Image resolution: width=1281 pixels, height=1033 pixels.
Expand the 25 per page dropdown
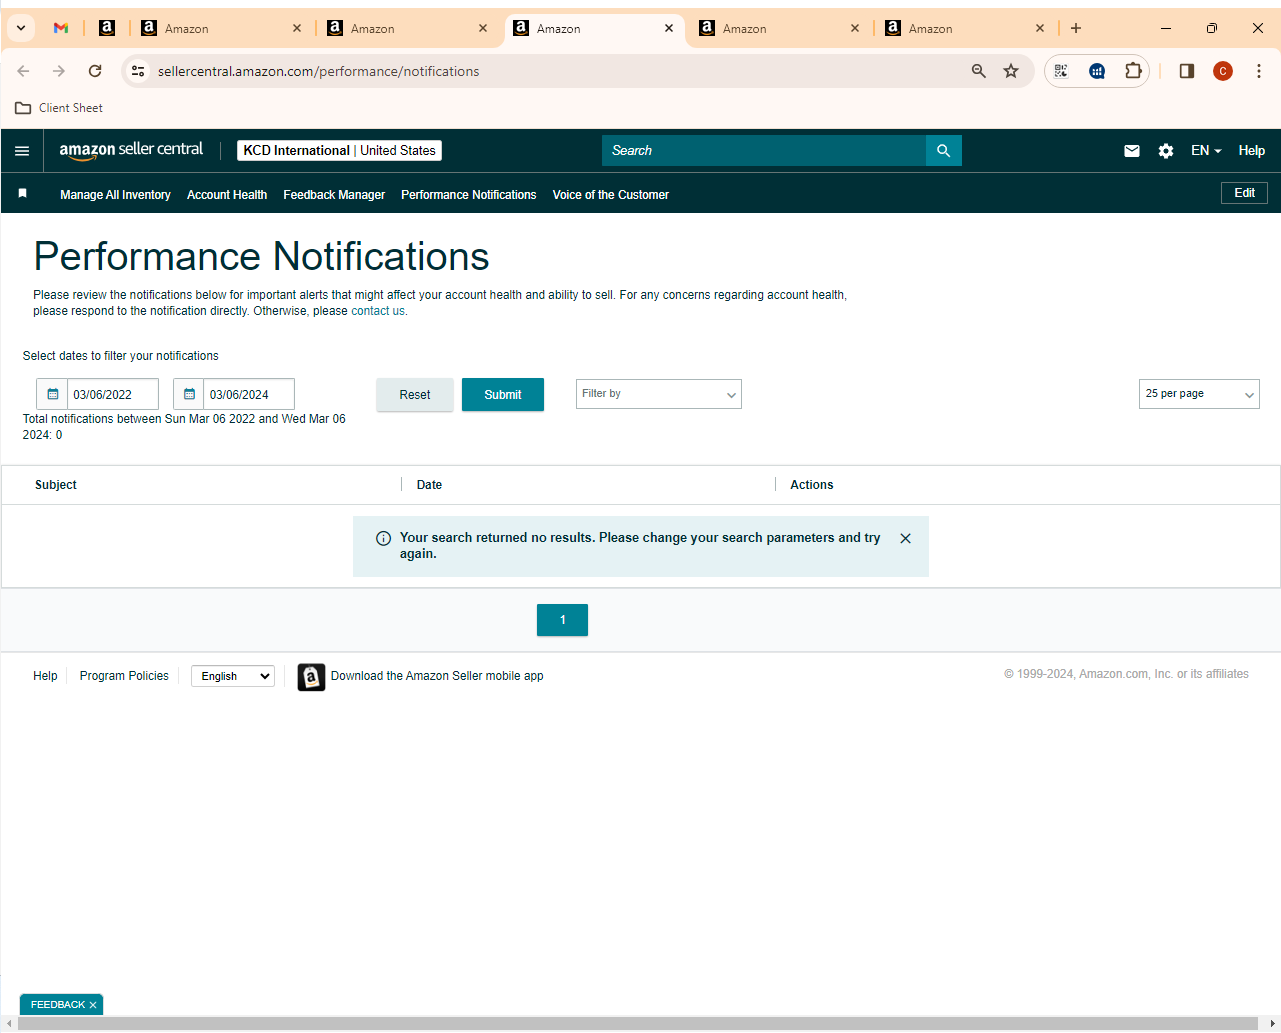pyautogui.click(x=1199, y=394)
